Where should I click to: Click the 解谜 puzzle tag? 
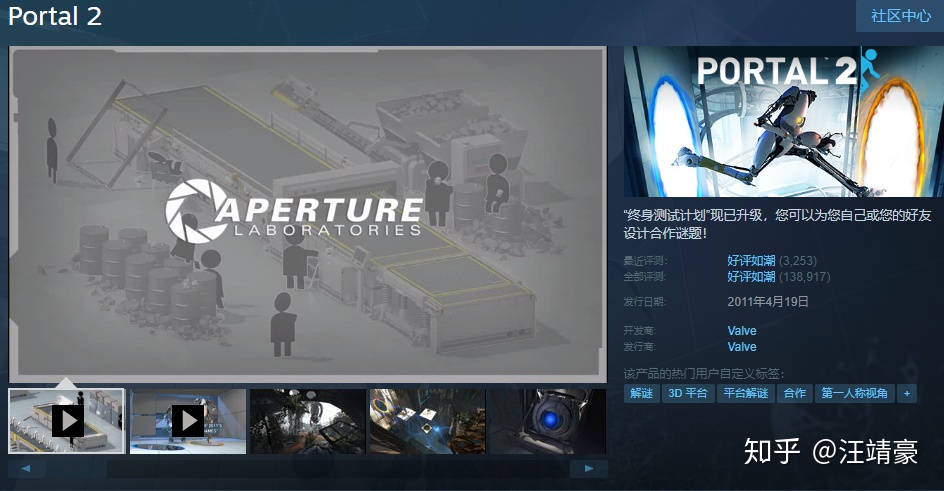(641, 394)
